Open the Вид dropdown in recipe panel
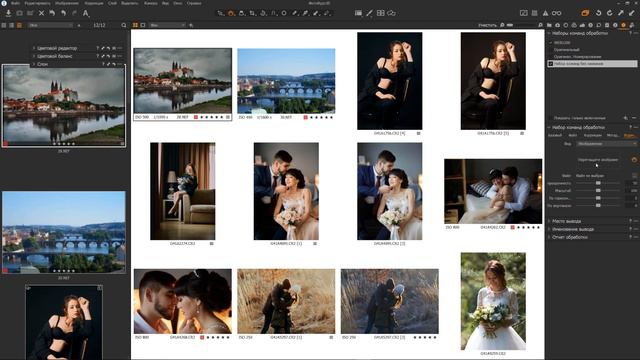 click(x=606, y=144)
